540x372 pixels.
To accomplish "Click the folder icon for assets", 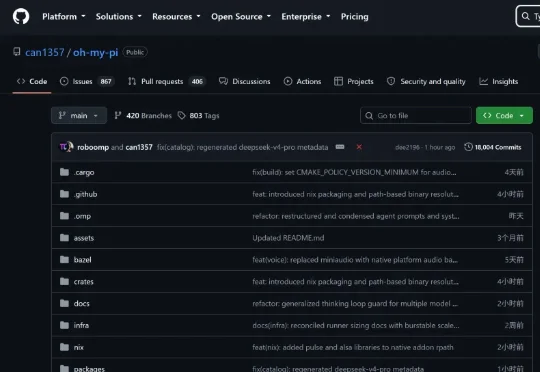I will [x=64, y=238].
